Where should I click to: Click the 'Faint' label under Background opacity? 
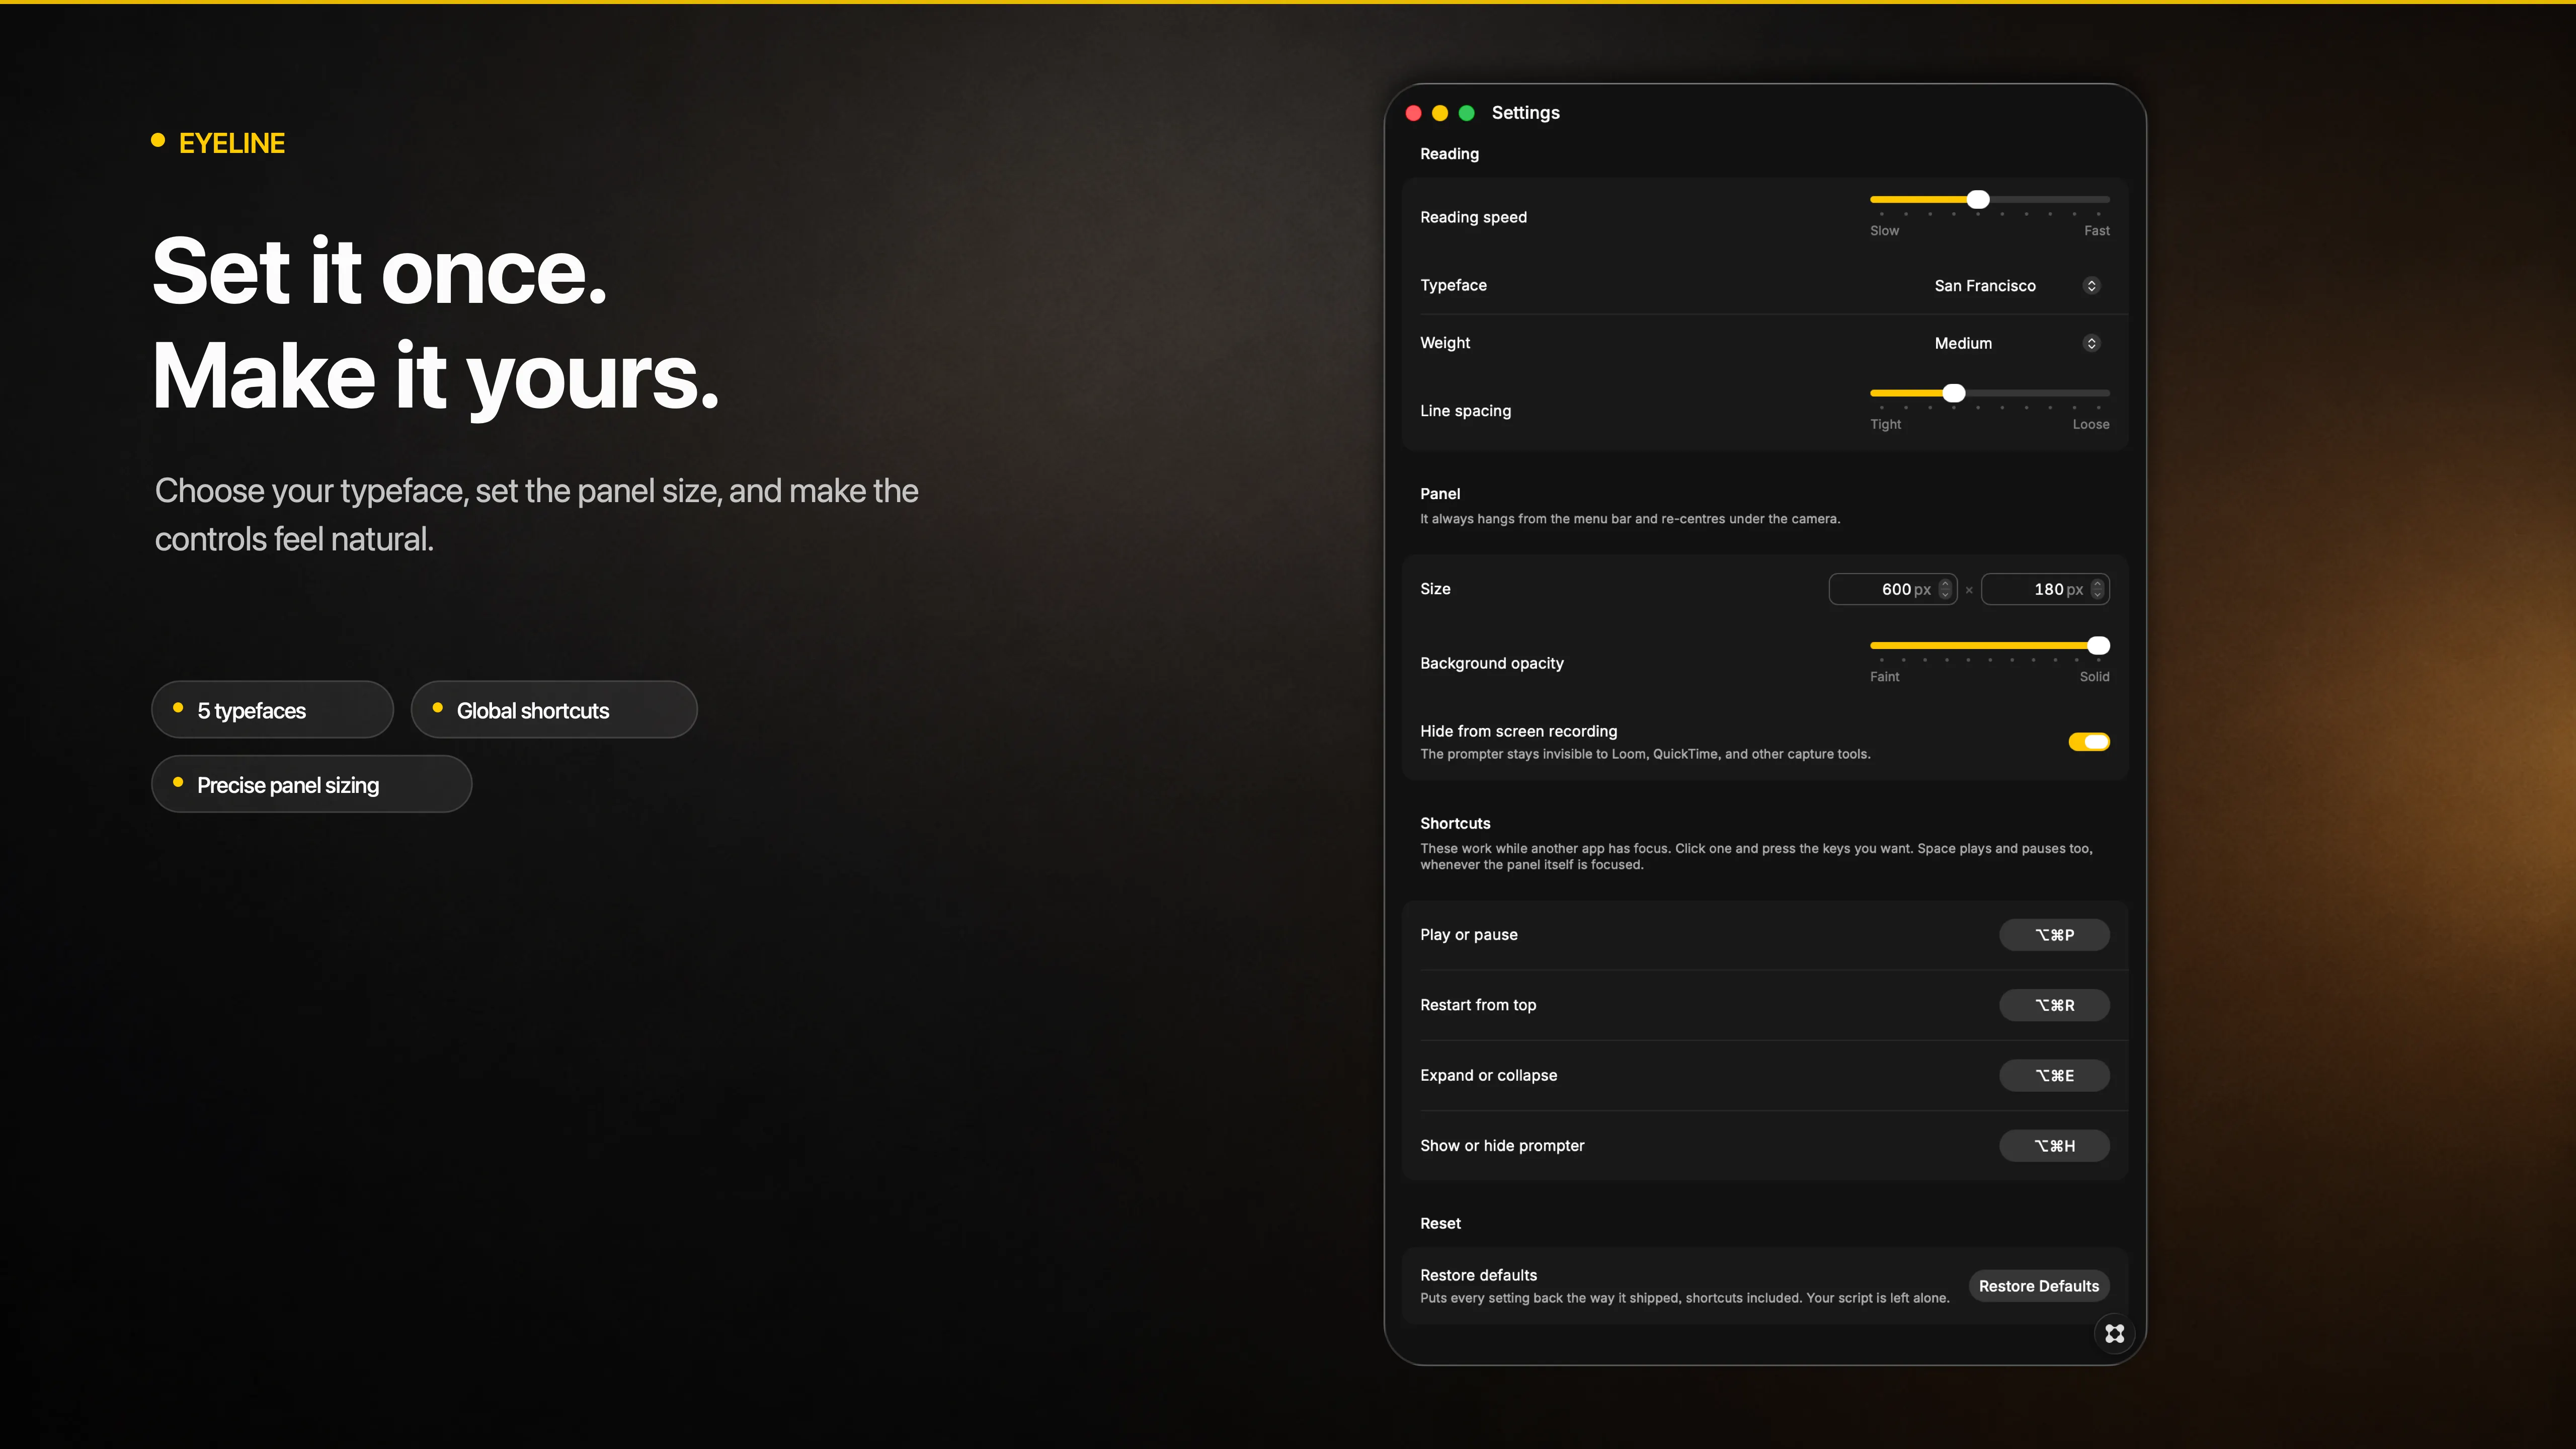point(1884,676)
